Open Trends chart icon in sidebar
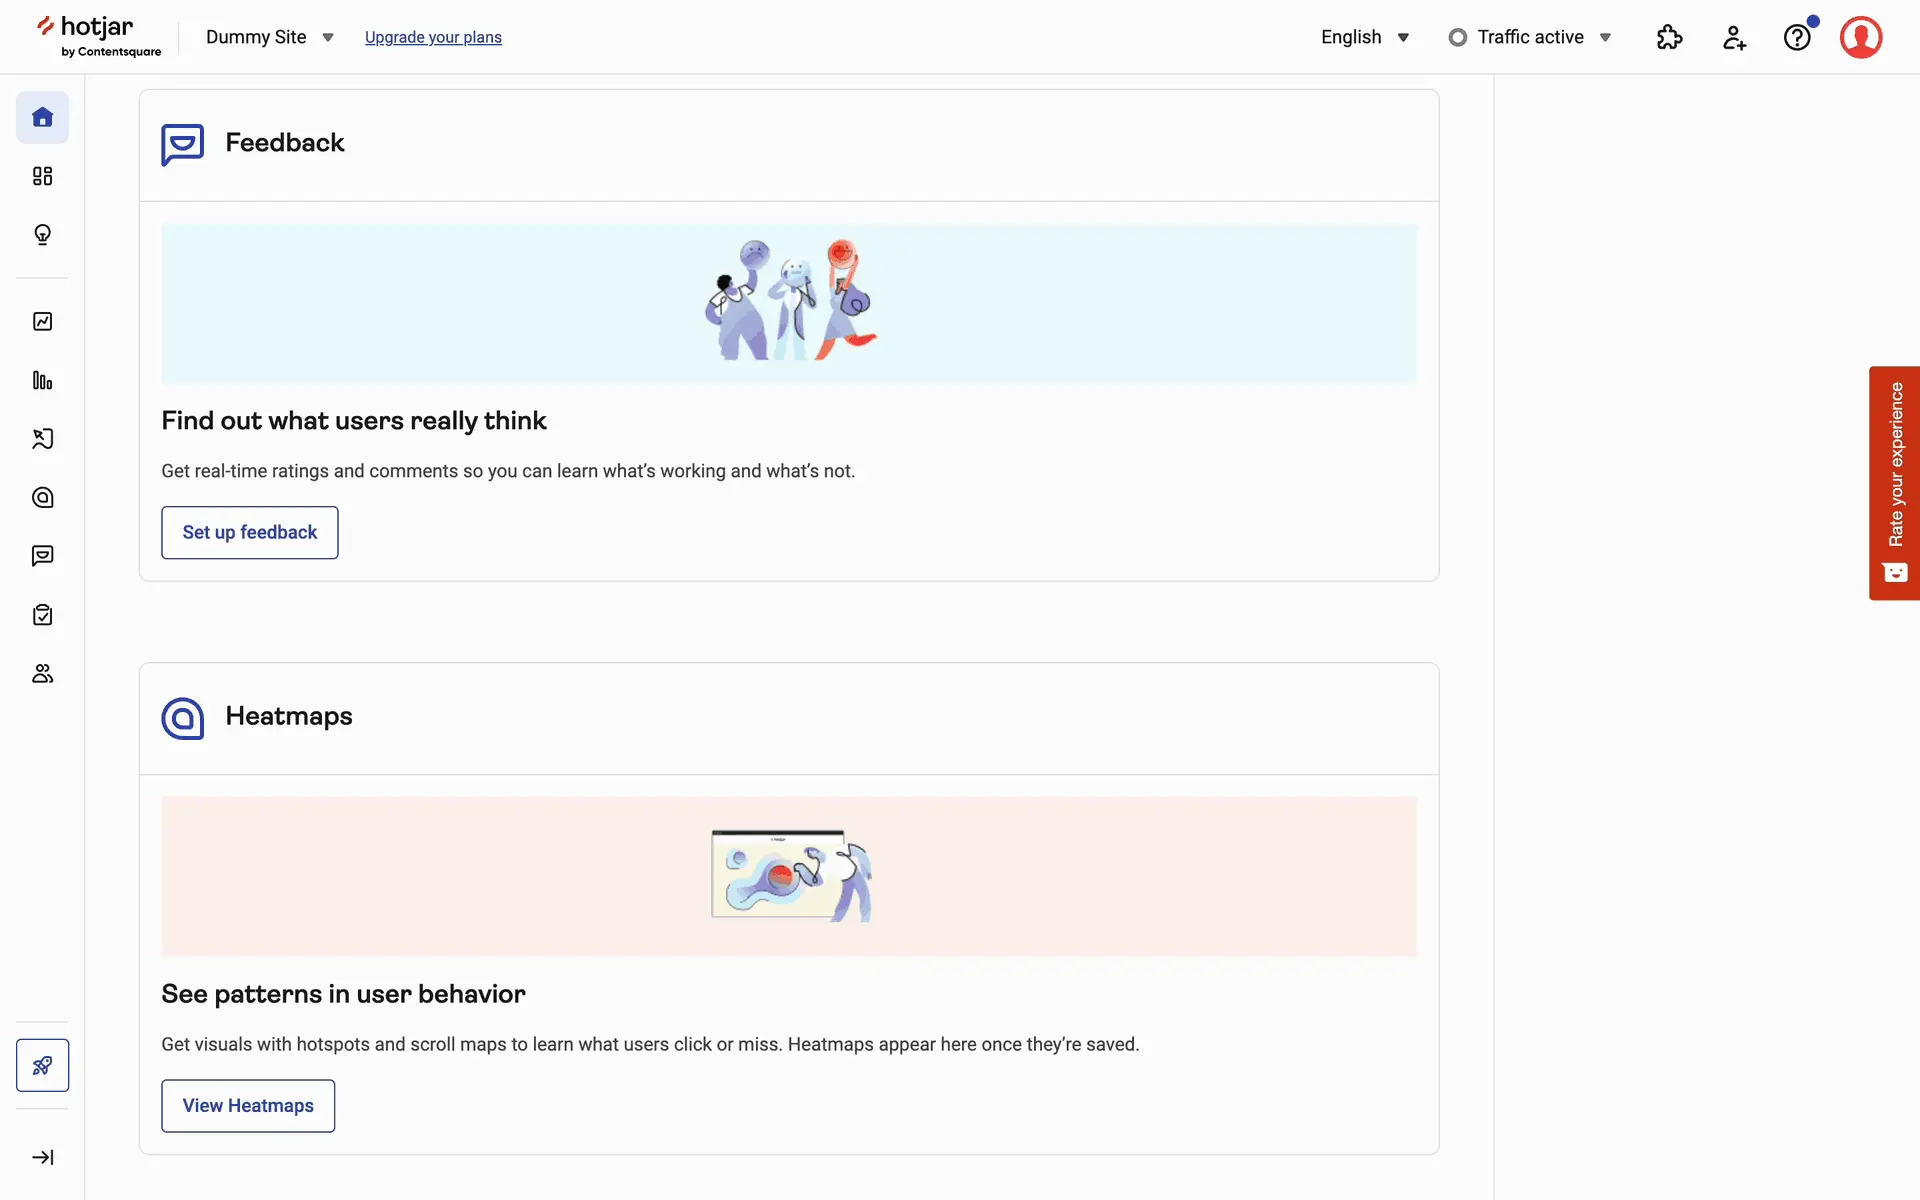The height and width of the screenshot is (1200, 1920). 42,322
